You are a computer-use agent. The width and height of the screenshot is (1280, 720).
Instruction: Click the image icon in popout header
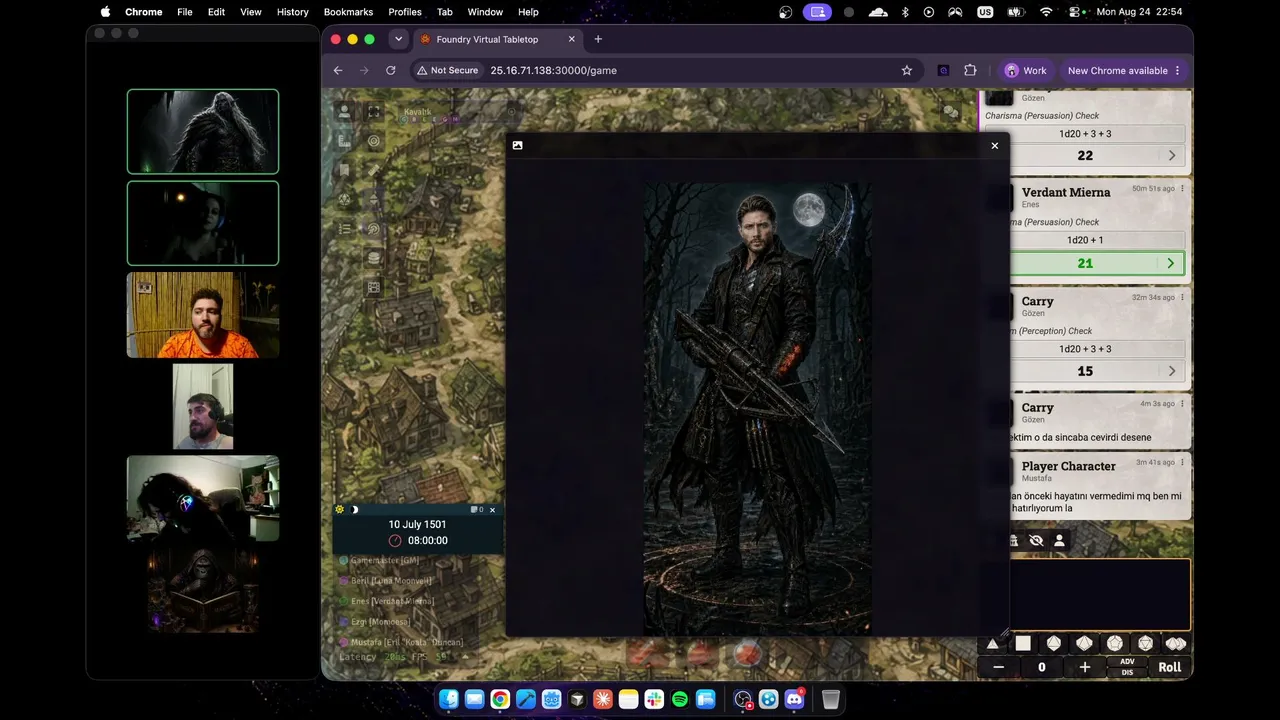pyautogui.click(x=517, y=145)
